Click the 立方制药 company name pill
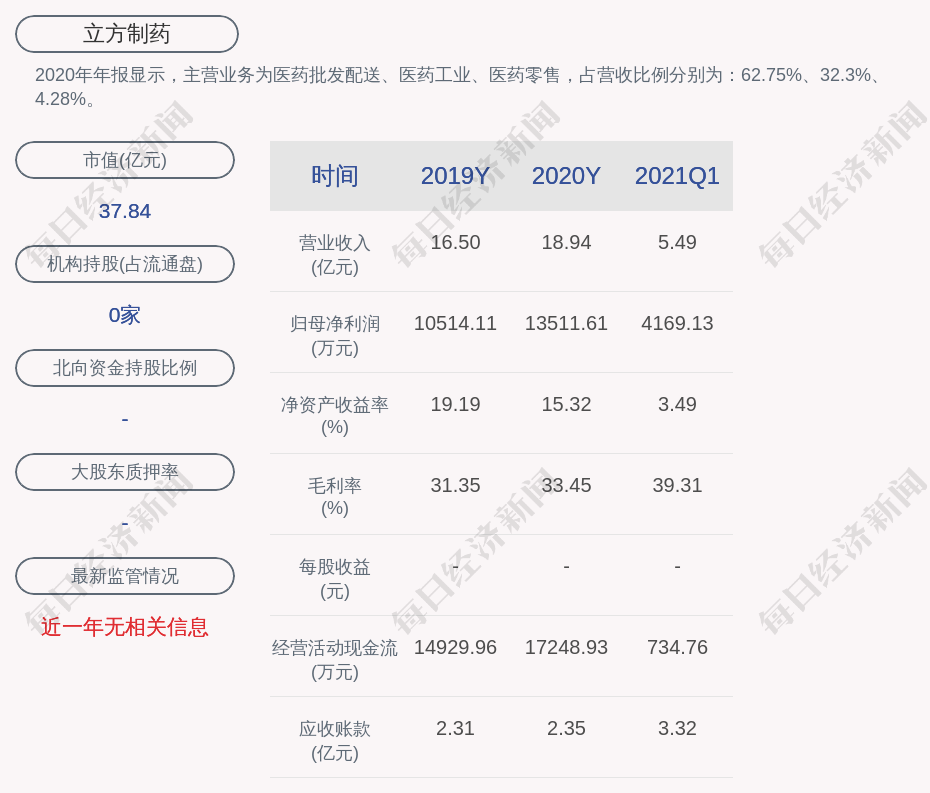Screen dimensions: 930x793 click(x=127, y=34)
